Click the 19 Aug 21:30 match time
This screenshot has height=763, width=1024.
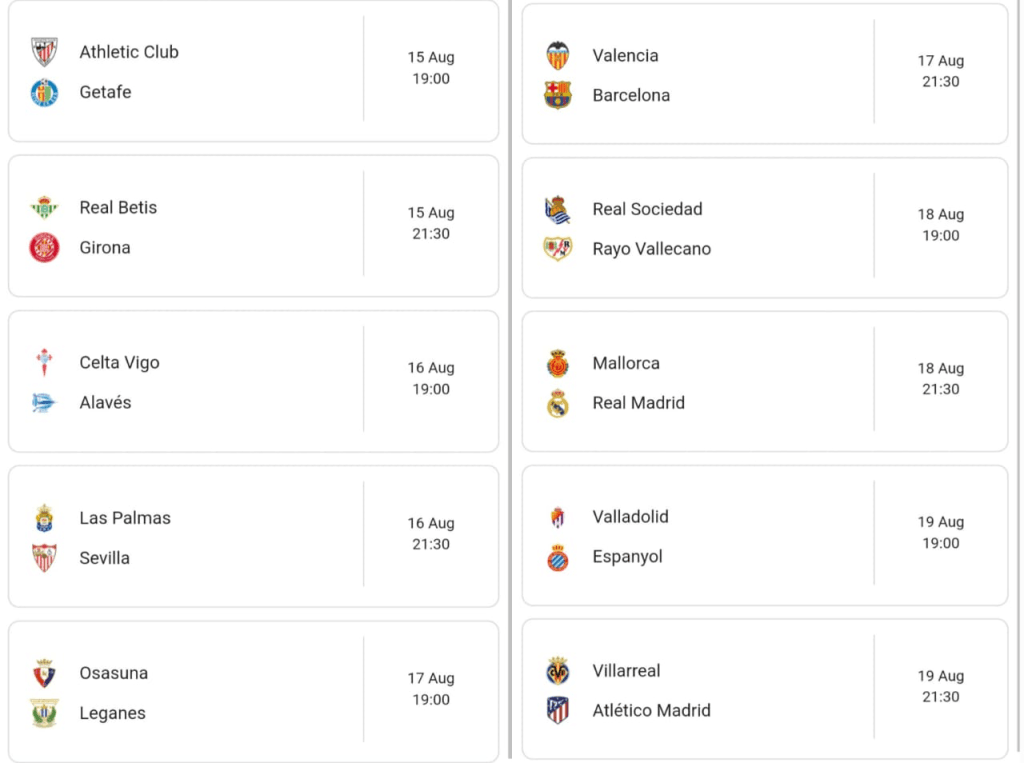940,686
